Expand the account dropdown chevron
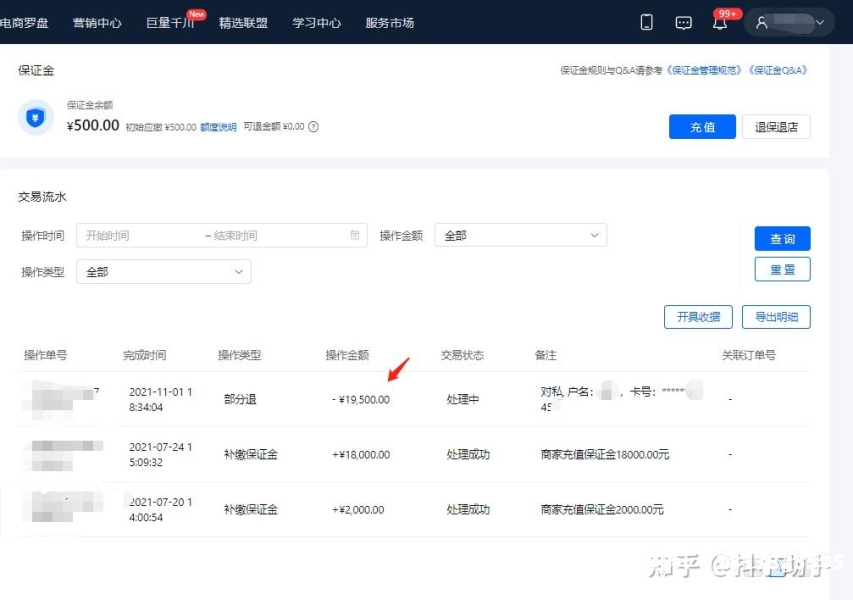Screen dimensions: 853x600 [x=820, y=22]
